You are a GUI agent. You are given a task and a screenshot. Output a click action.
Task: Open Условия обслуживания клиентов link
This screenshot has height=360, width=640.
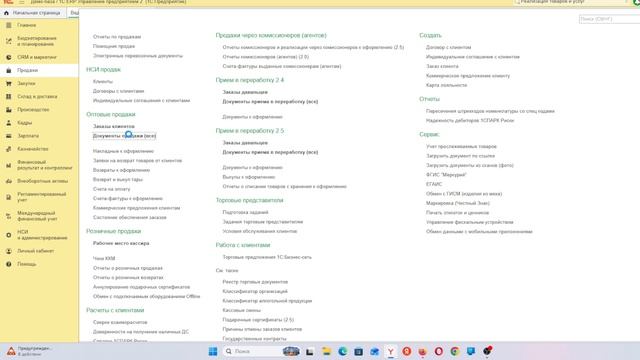tap(260, 231)
